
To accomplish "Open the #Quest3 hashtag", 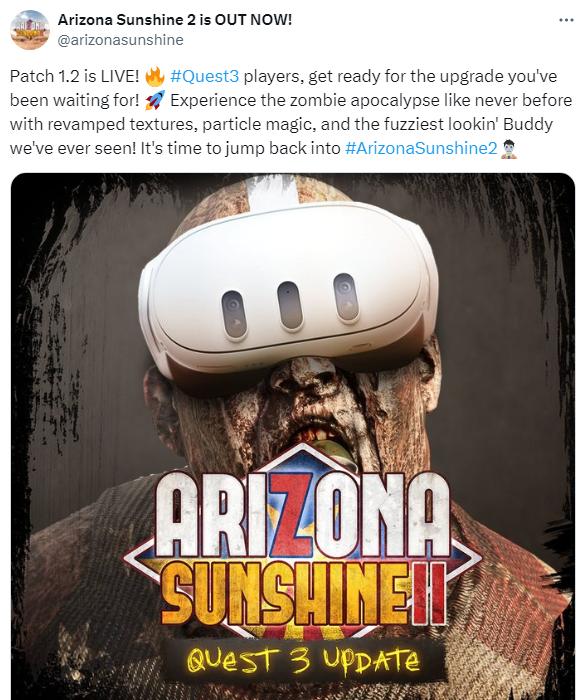I will [205, 76].
